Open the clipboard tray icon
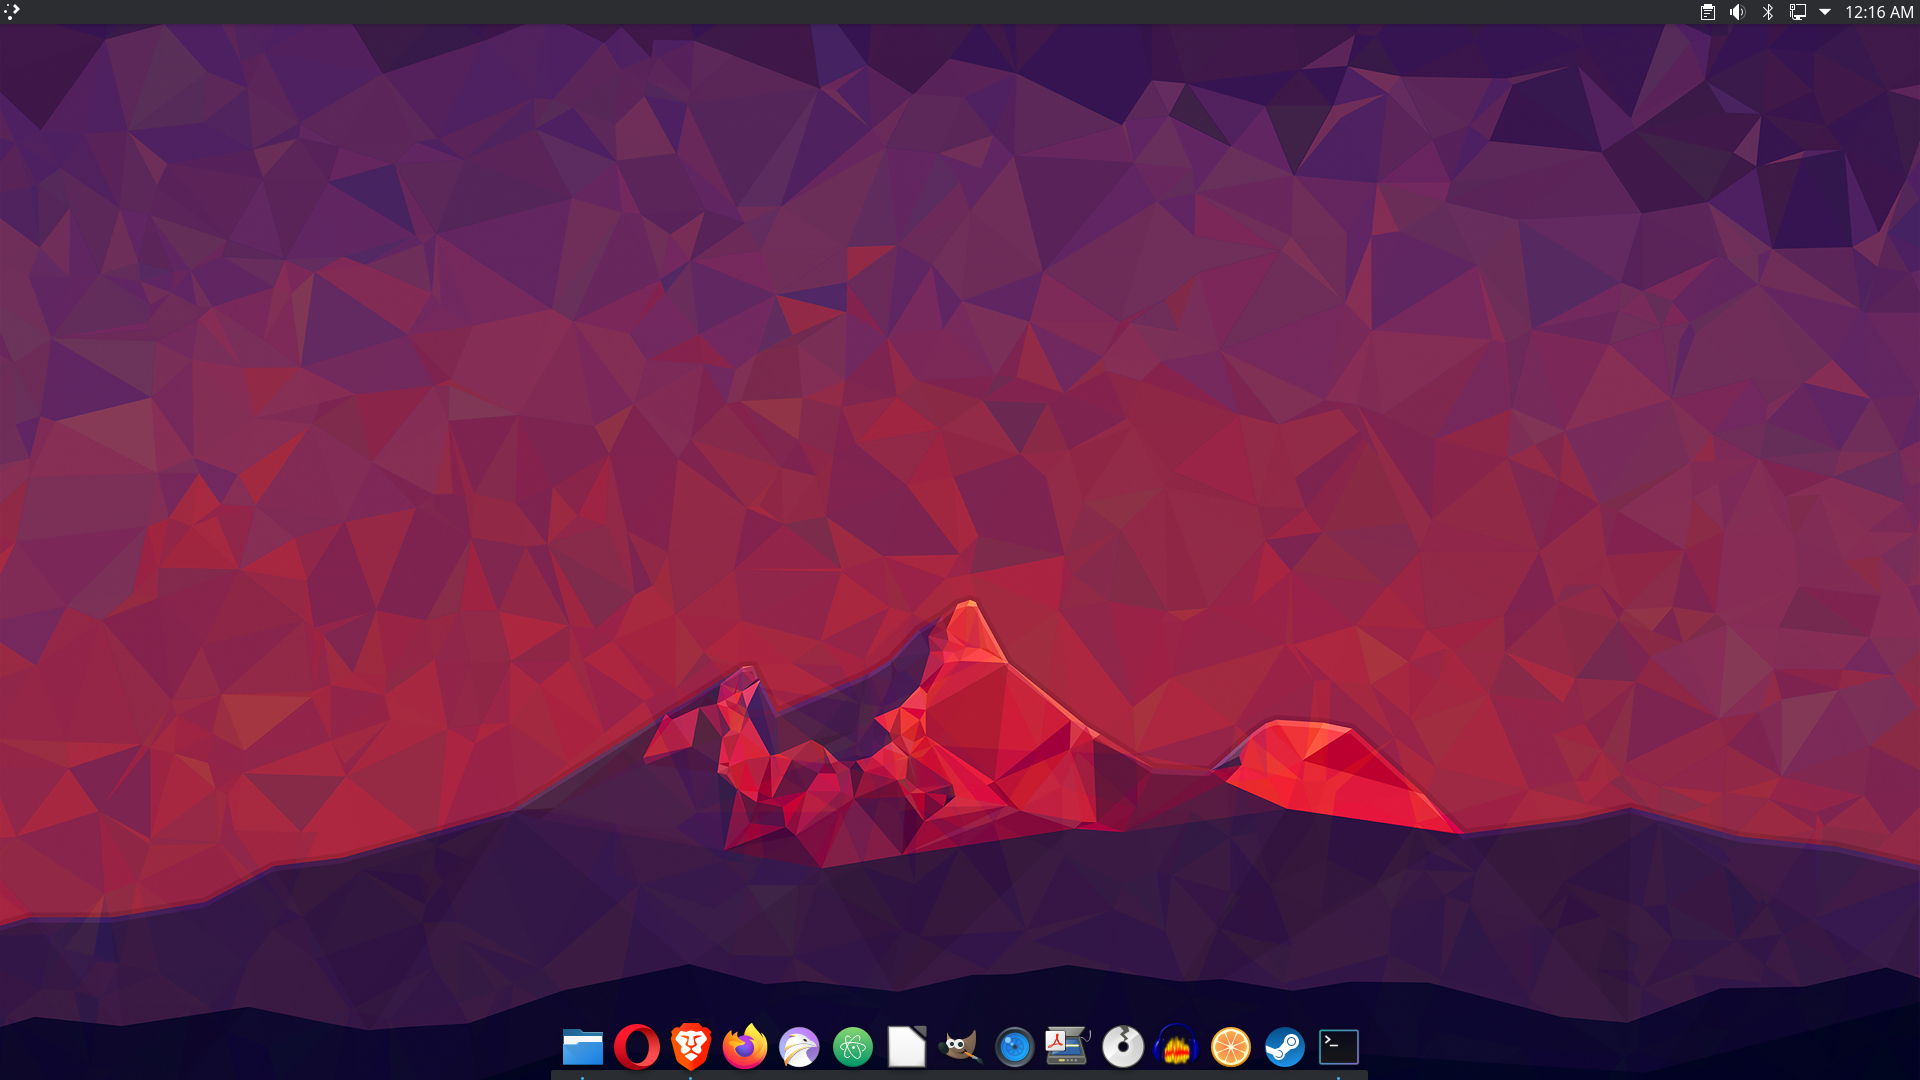Image resolution: width=1920 pixels, height=1080 pixels. click(x=1708, y=12)
